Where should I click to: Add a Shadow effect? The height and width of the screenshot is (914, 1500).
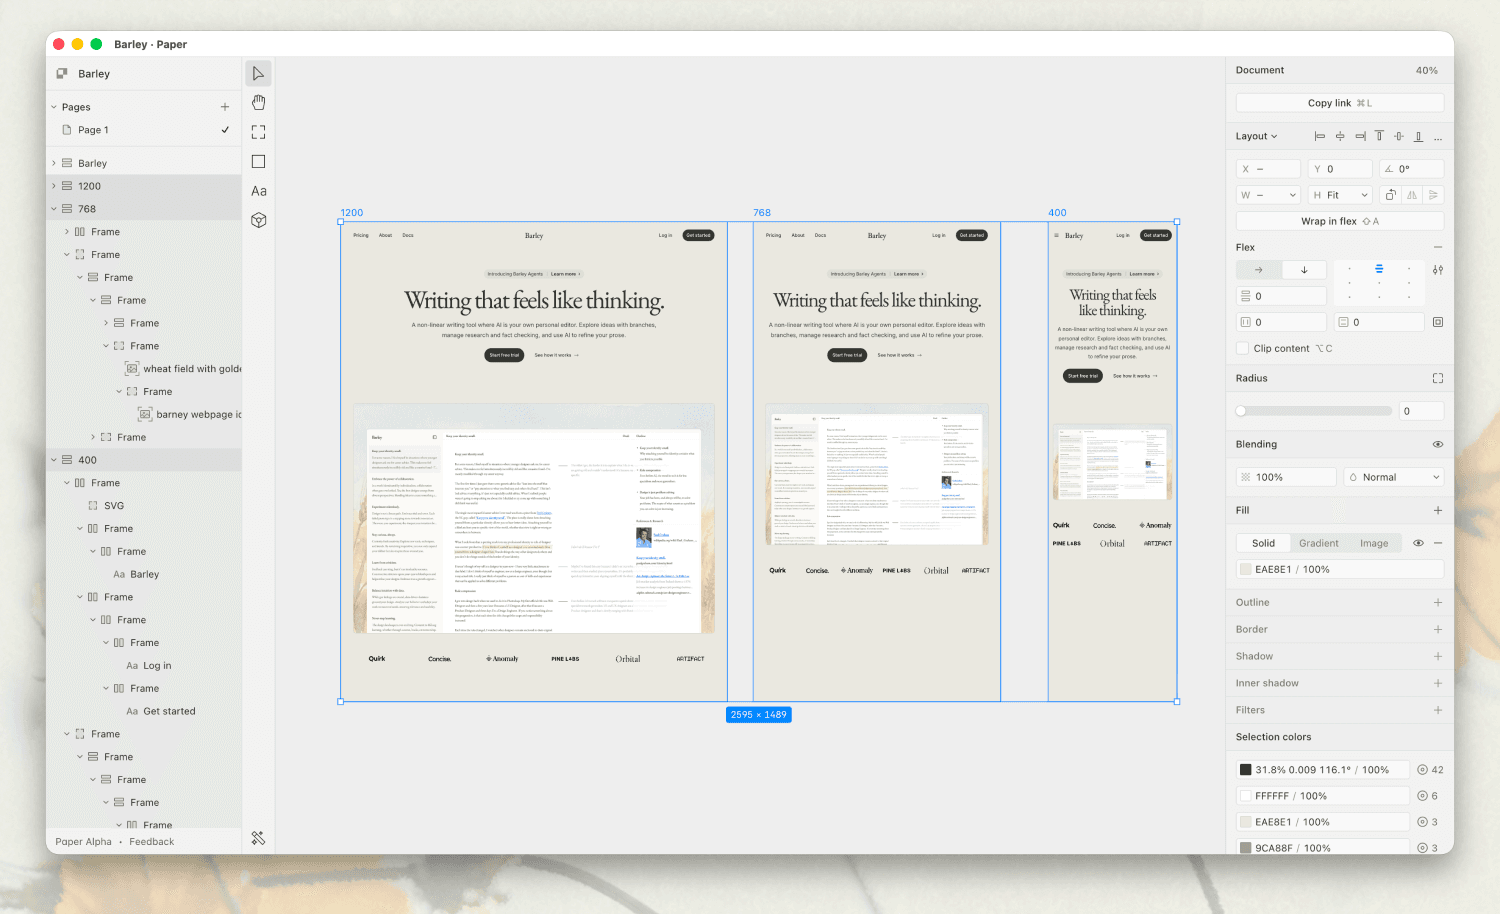click(1438, 656)
